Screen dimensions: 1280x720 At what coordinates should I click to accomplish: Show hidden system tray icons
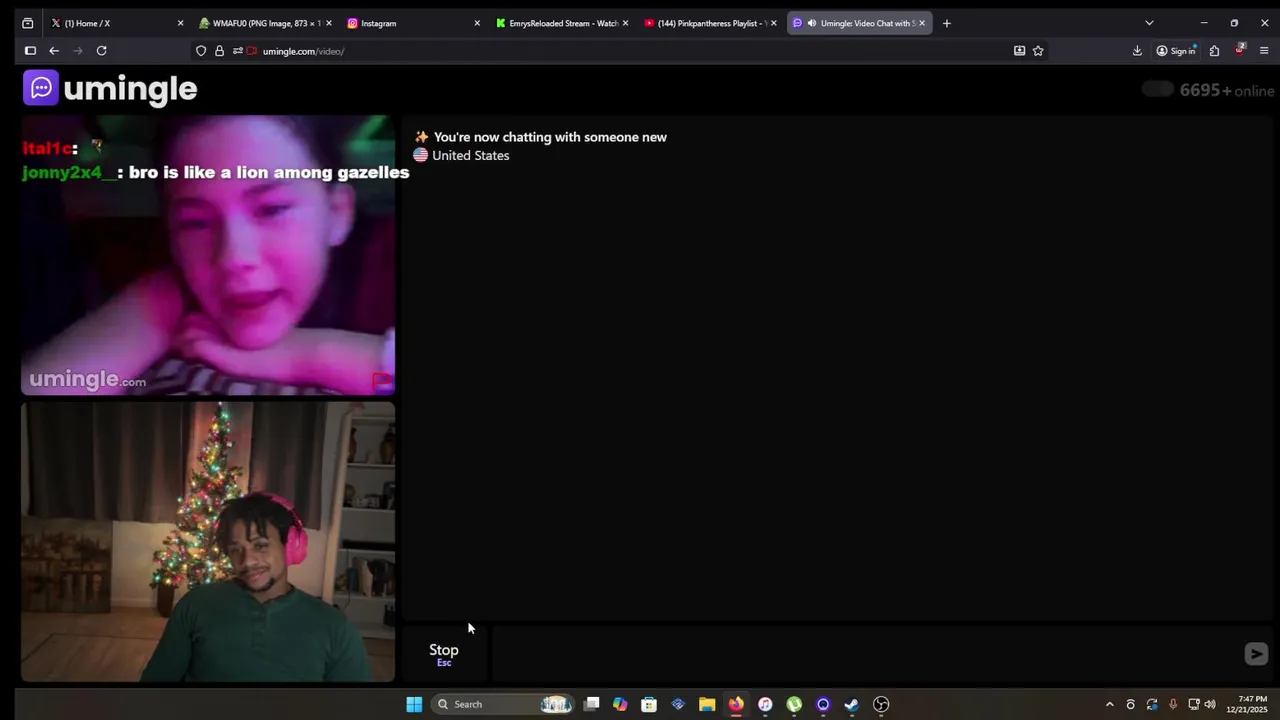[x=1109, y=704]
